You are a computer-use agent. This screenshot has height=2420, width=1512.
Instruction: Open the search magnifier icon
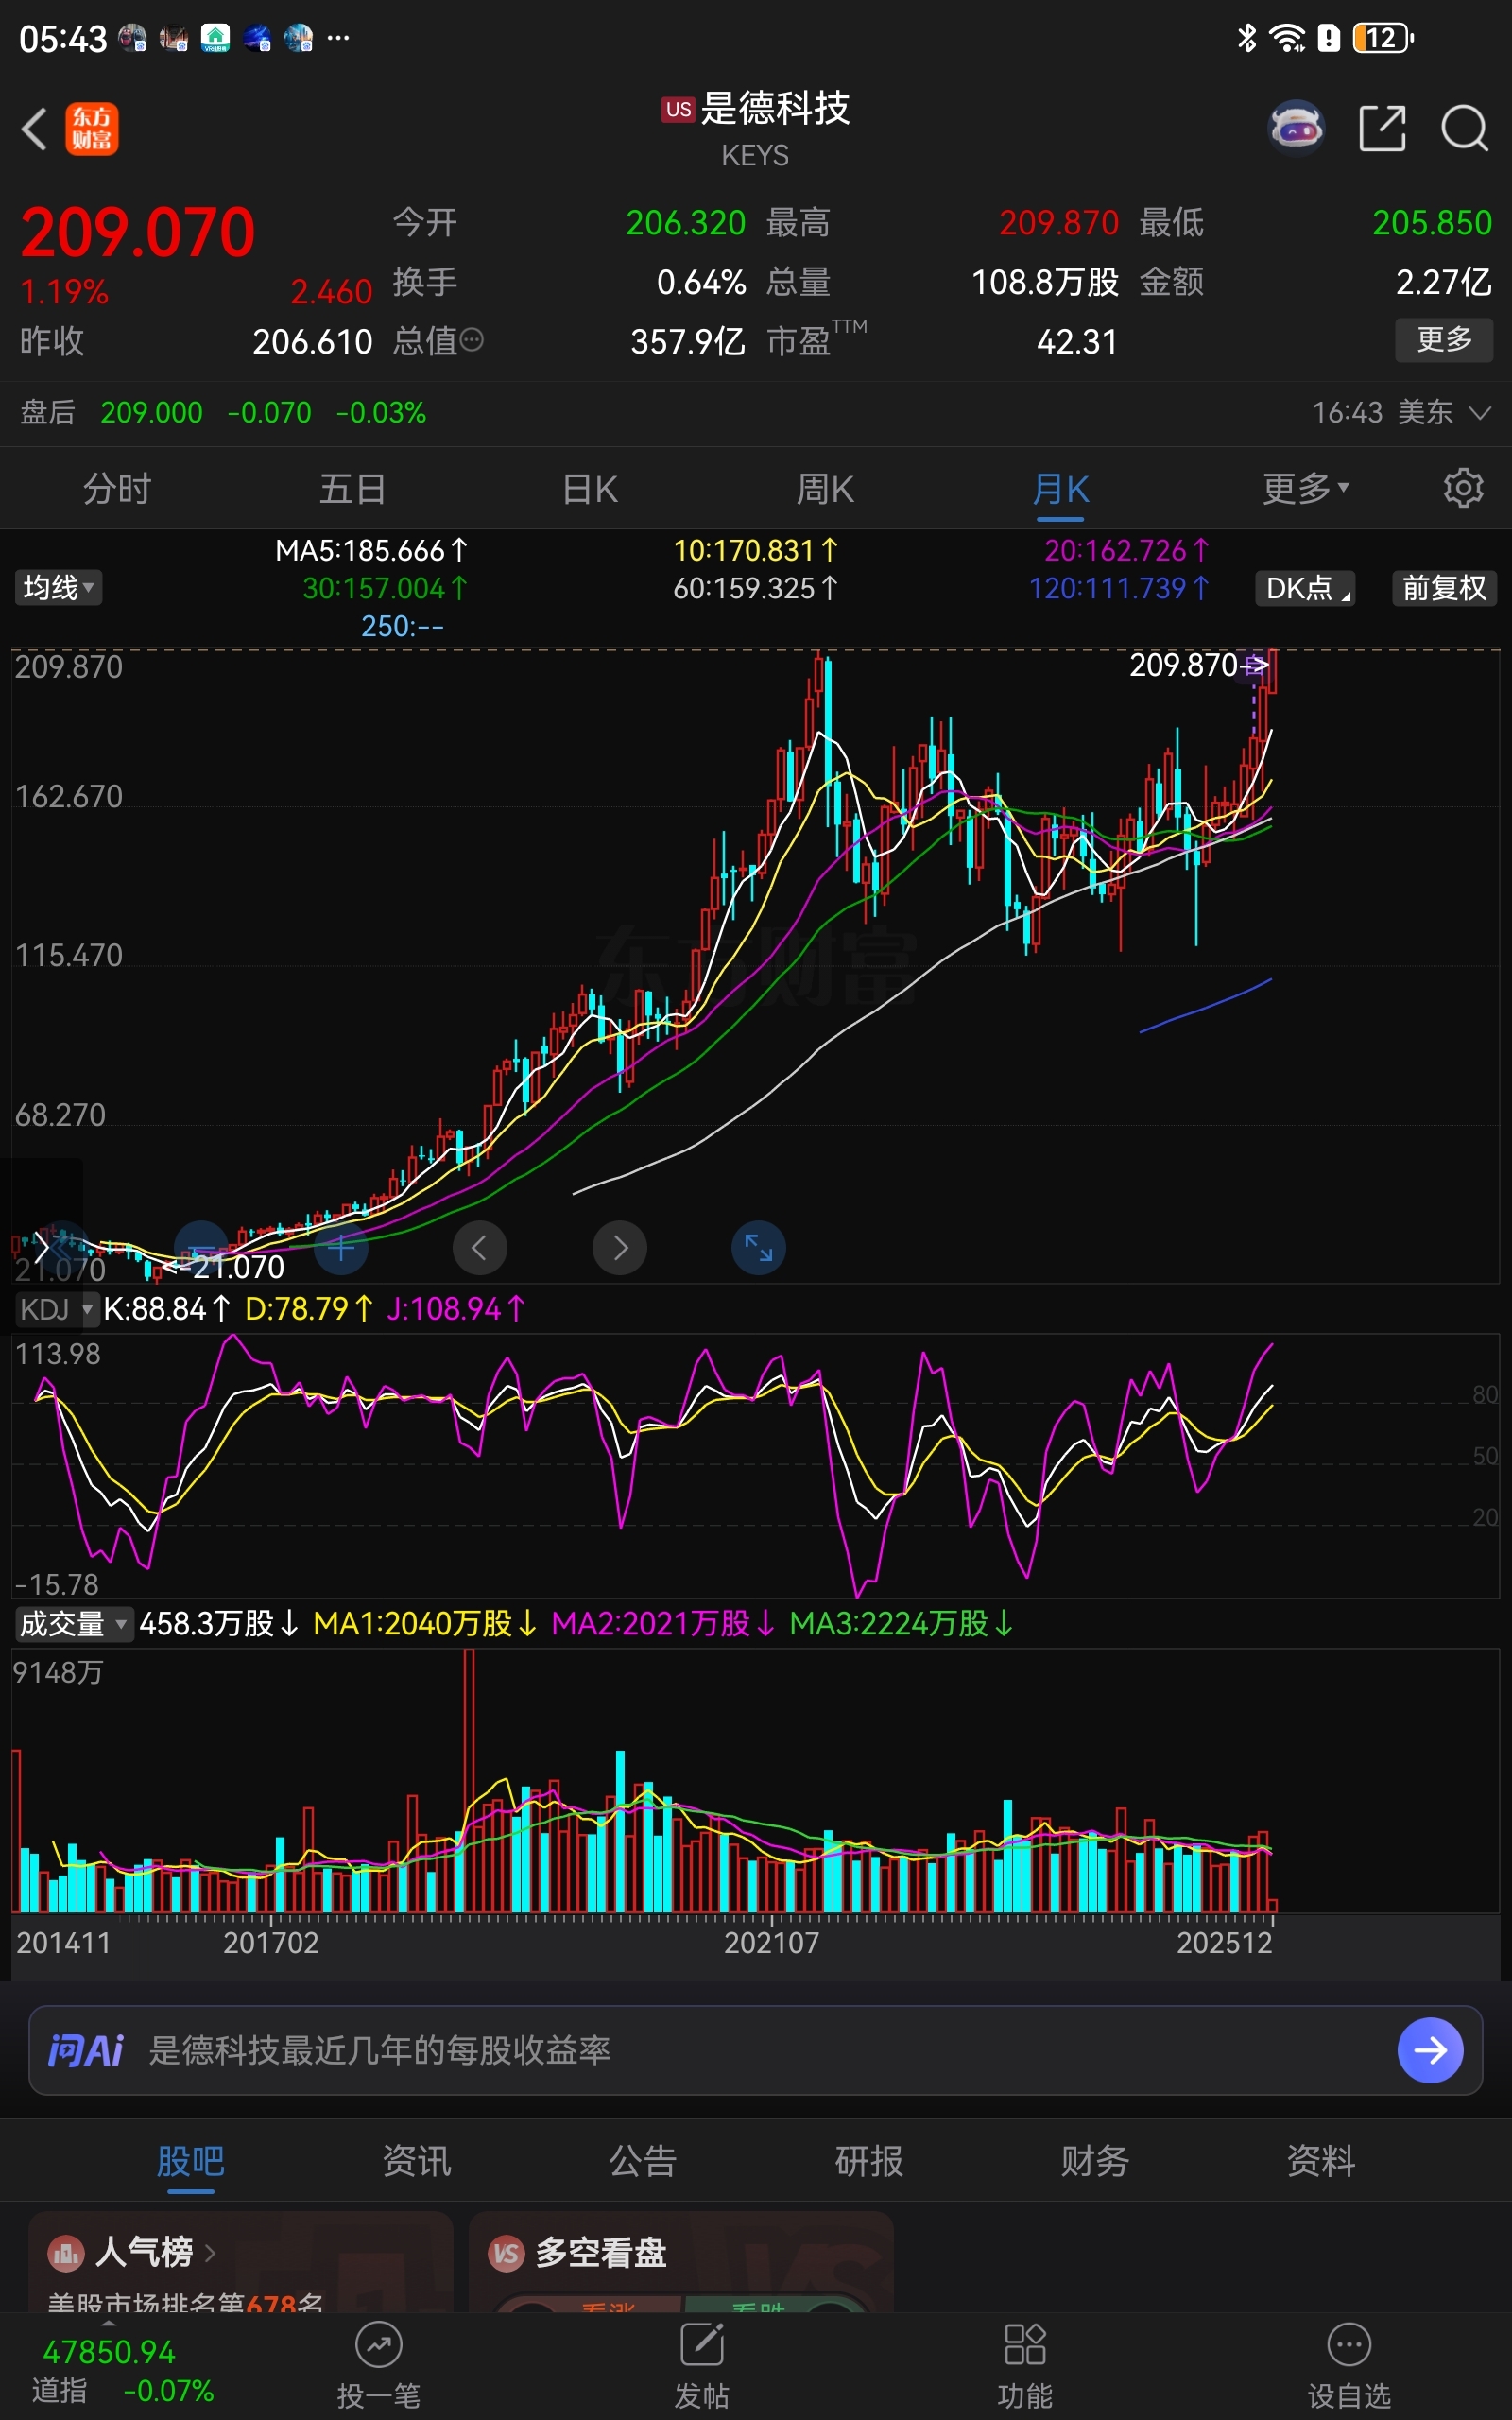[1465, 128]
